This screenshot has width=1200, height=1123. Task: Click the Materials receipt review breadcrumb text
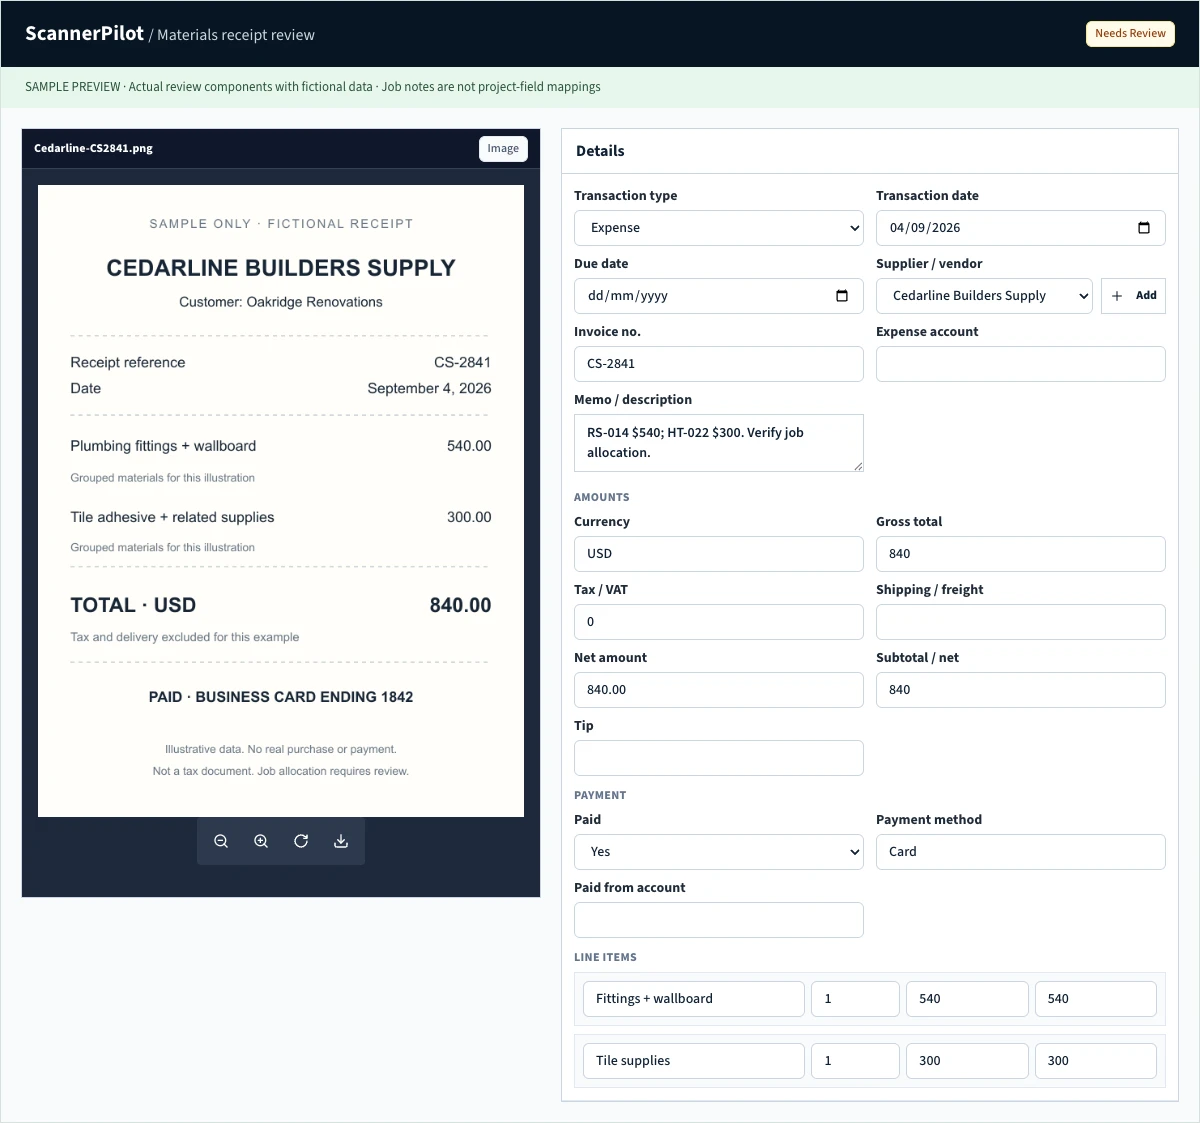(x=236, y=35)
